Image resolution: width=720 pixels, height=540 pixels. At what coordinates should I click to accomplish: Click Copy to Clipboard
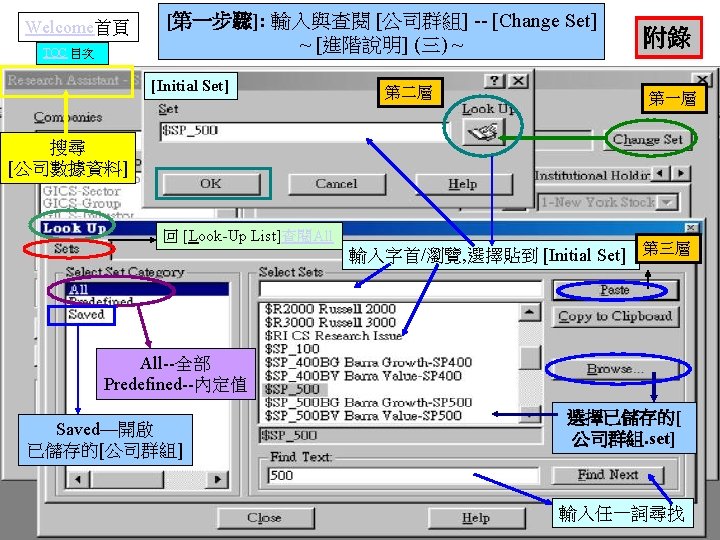pos(615,316)
